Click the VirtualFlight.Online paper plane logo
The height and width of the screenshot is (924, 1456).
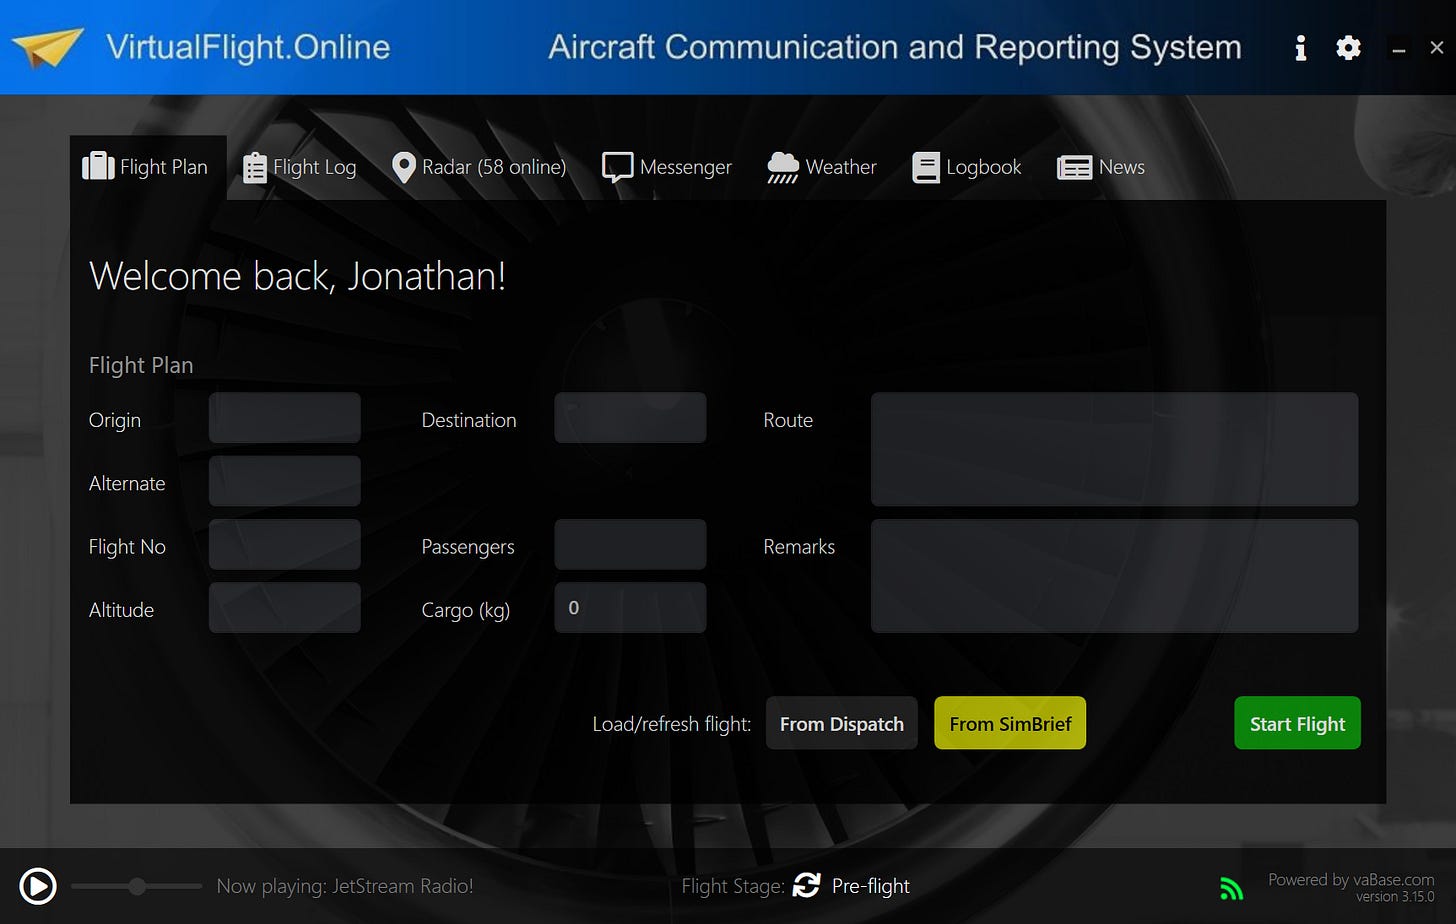coord(48,47)
